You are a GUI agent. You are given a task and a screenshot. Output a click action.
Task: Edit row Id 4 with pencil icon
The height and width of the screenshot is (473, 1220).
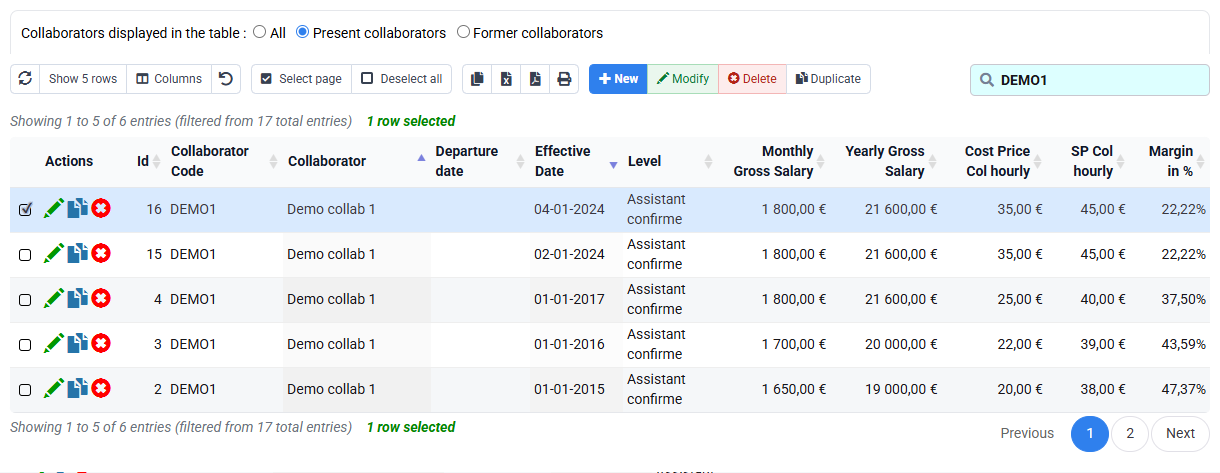pyautogui.click(x=54, y=299)
